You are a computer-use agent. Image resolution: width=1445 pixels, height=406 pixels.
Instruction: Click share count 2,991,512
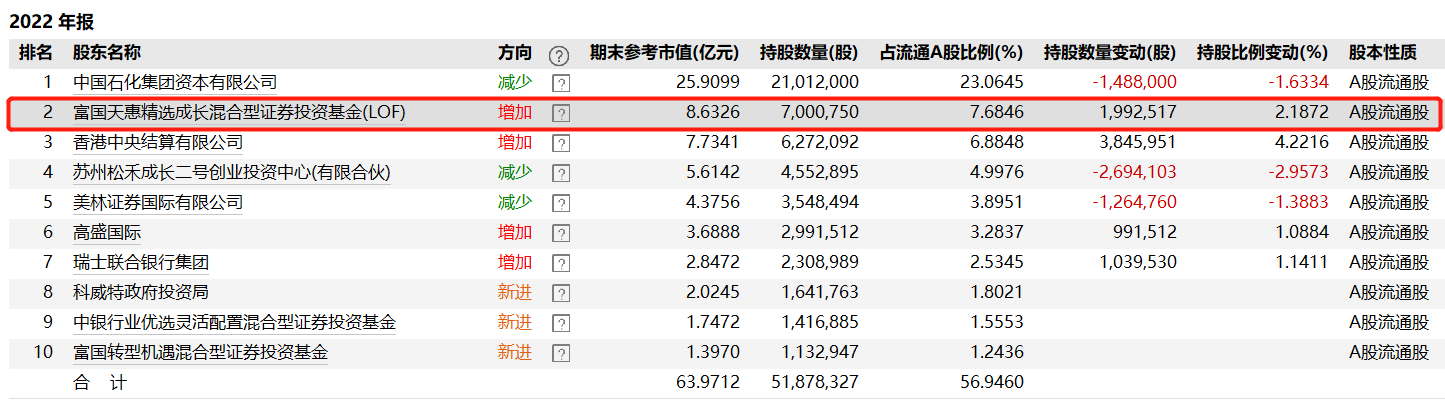pos(819,232)
